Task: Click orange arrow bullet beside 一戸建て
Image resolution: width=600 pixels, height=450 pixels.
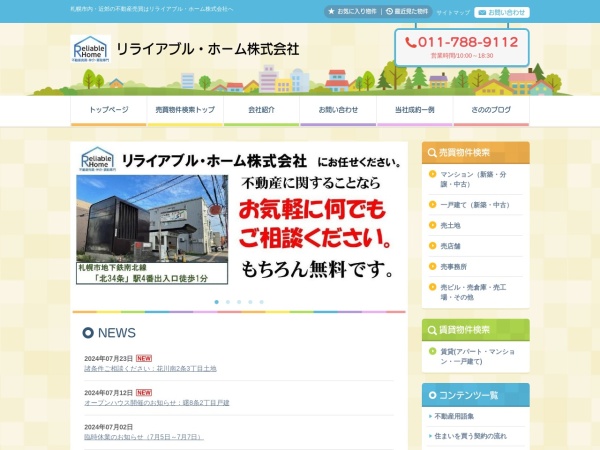Action: [x=432, y=205]
